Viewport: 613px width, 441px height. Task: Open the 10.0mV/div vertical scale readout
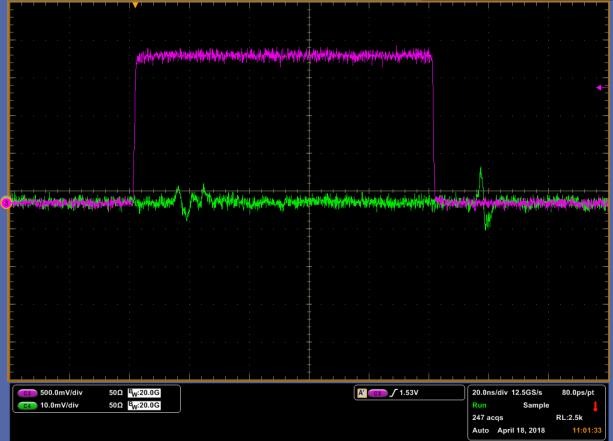coord(59,405)
